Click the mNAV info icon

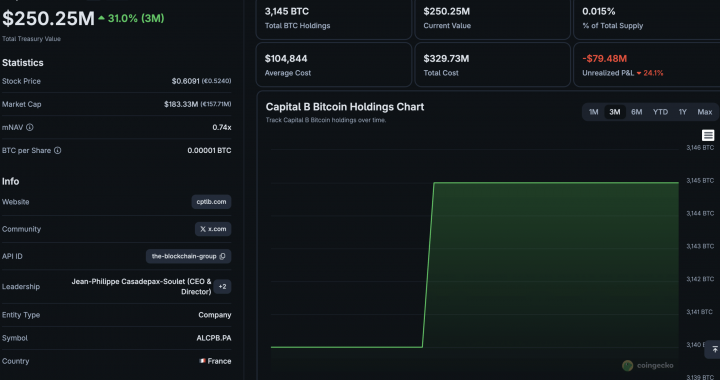(x=30, y=127)
